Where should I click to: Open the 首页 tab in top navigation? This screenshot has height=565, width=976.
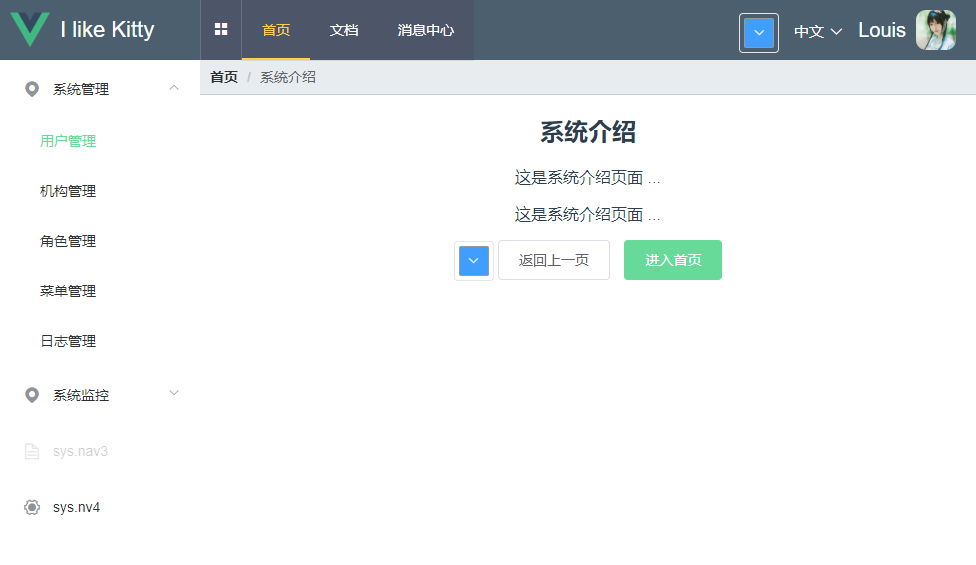(276, 30)
